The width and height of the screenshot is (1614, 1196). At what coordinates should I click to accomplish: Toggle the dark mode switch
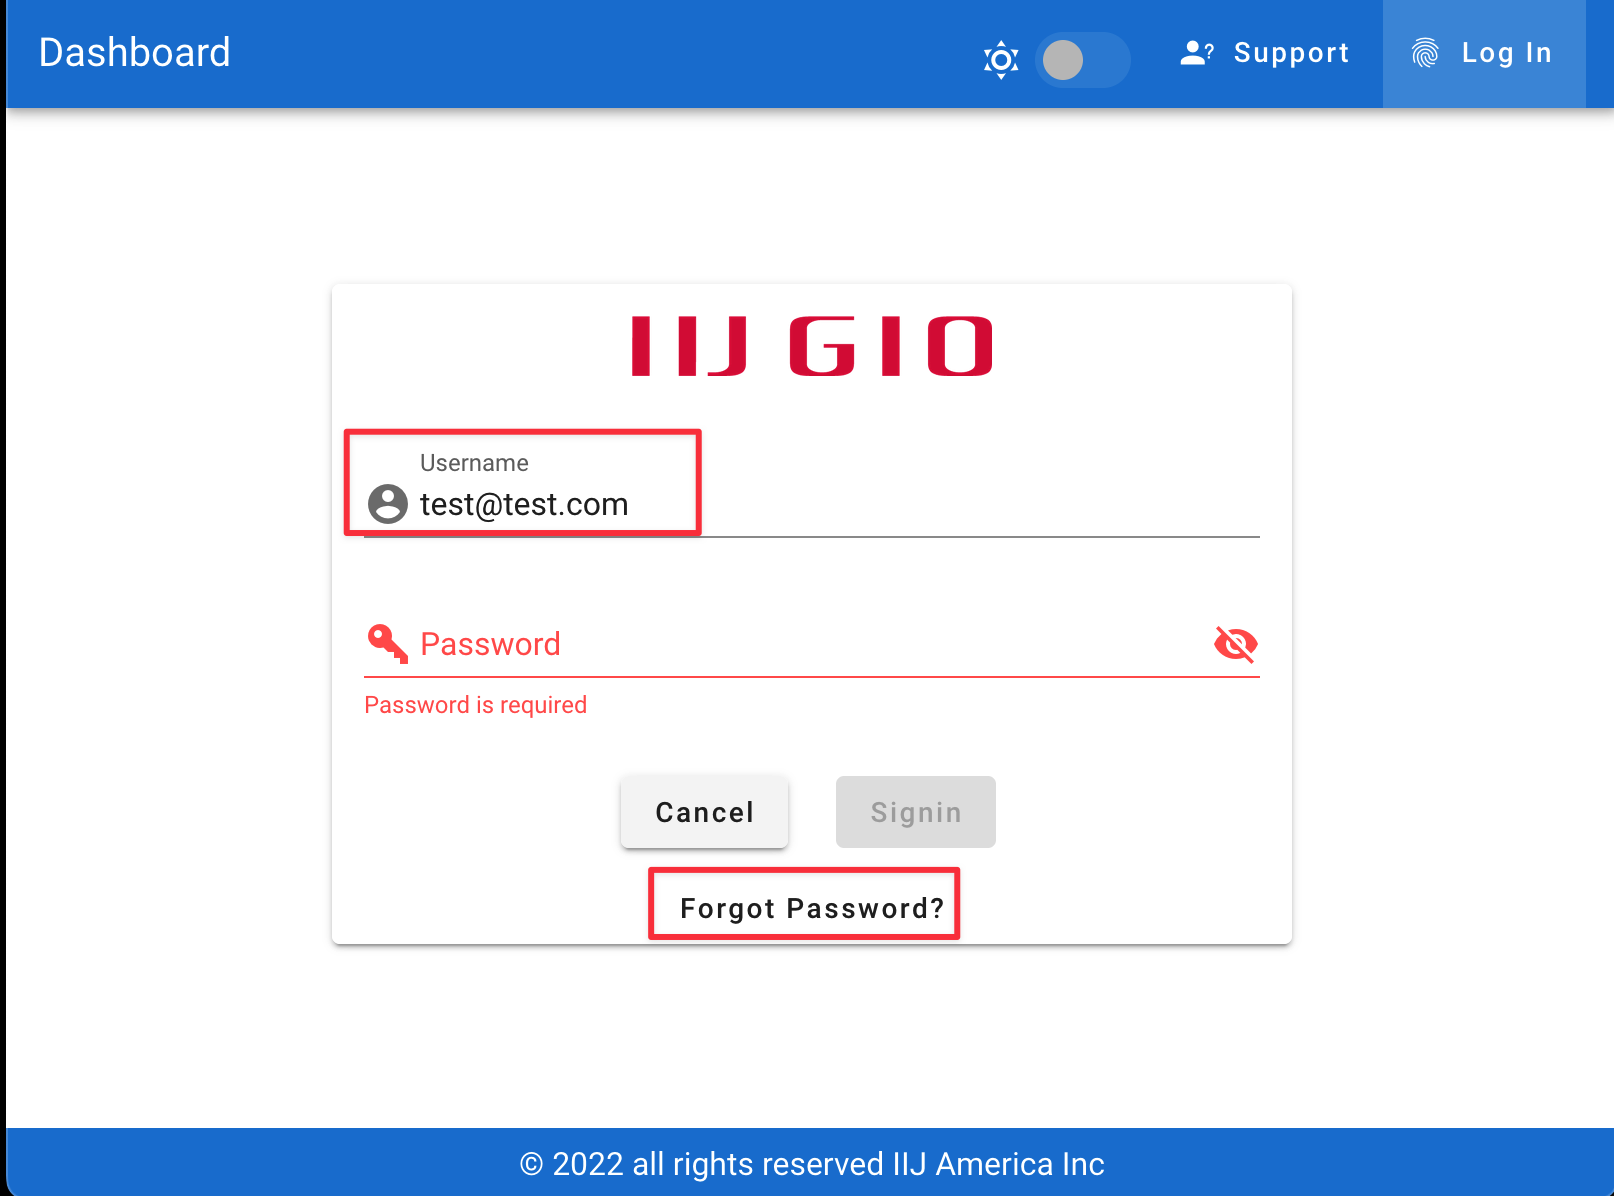point(1083,60)
